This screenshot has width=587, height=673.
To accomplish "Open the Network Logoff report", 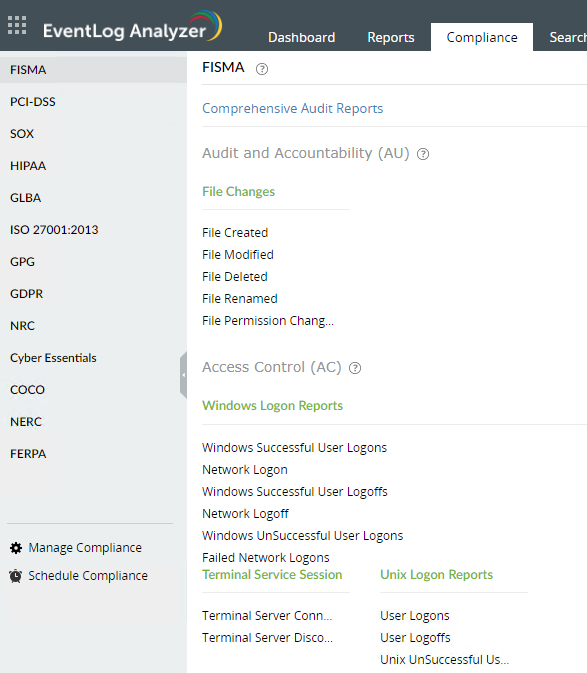I will tap(245, 514).
